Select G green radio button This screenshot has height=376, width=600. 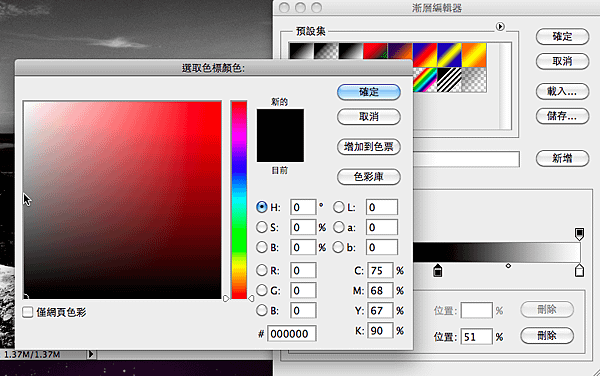[262, 290]
